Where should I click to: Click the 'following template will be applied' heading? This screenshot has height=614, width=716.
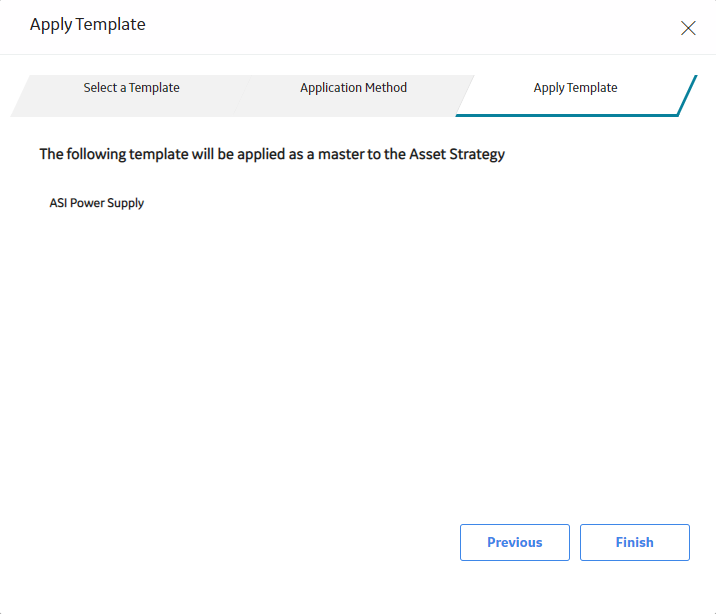tap(272, 154)
